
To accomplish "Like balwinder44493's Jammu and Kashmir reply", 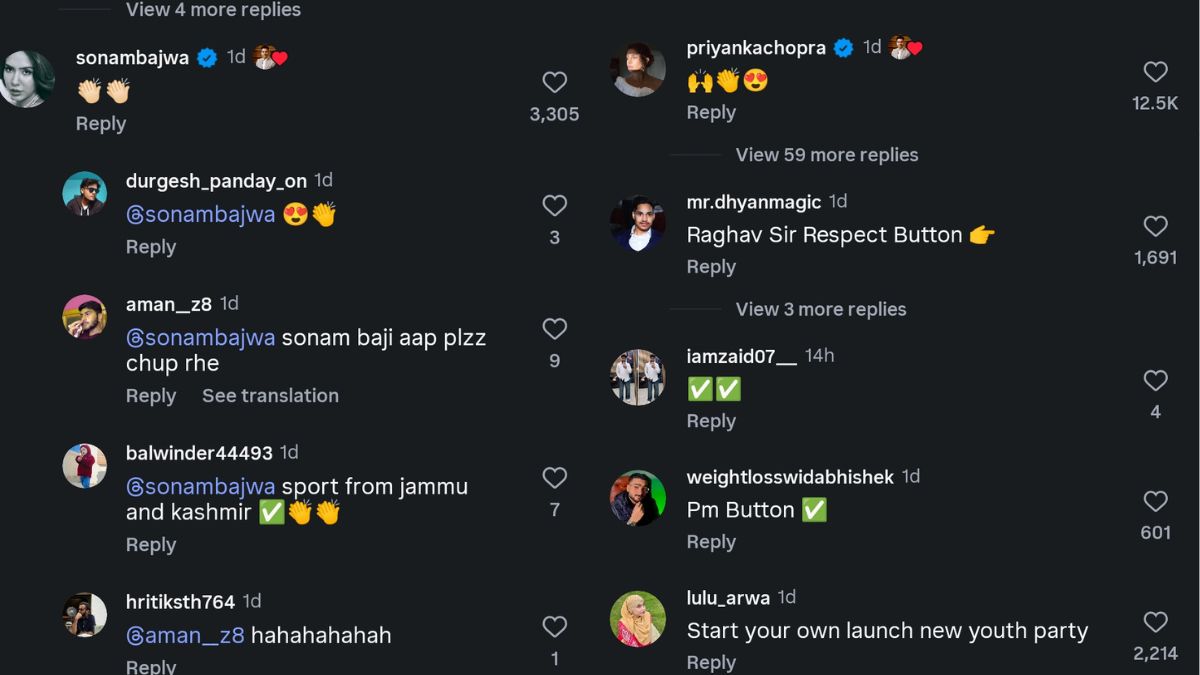I will 554,478.
